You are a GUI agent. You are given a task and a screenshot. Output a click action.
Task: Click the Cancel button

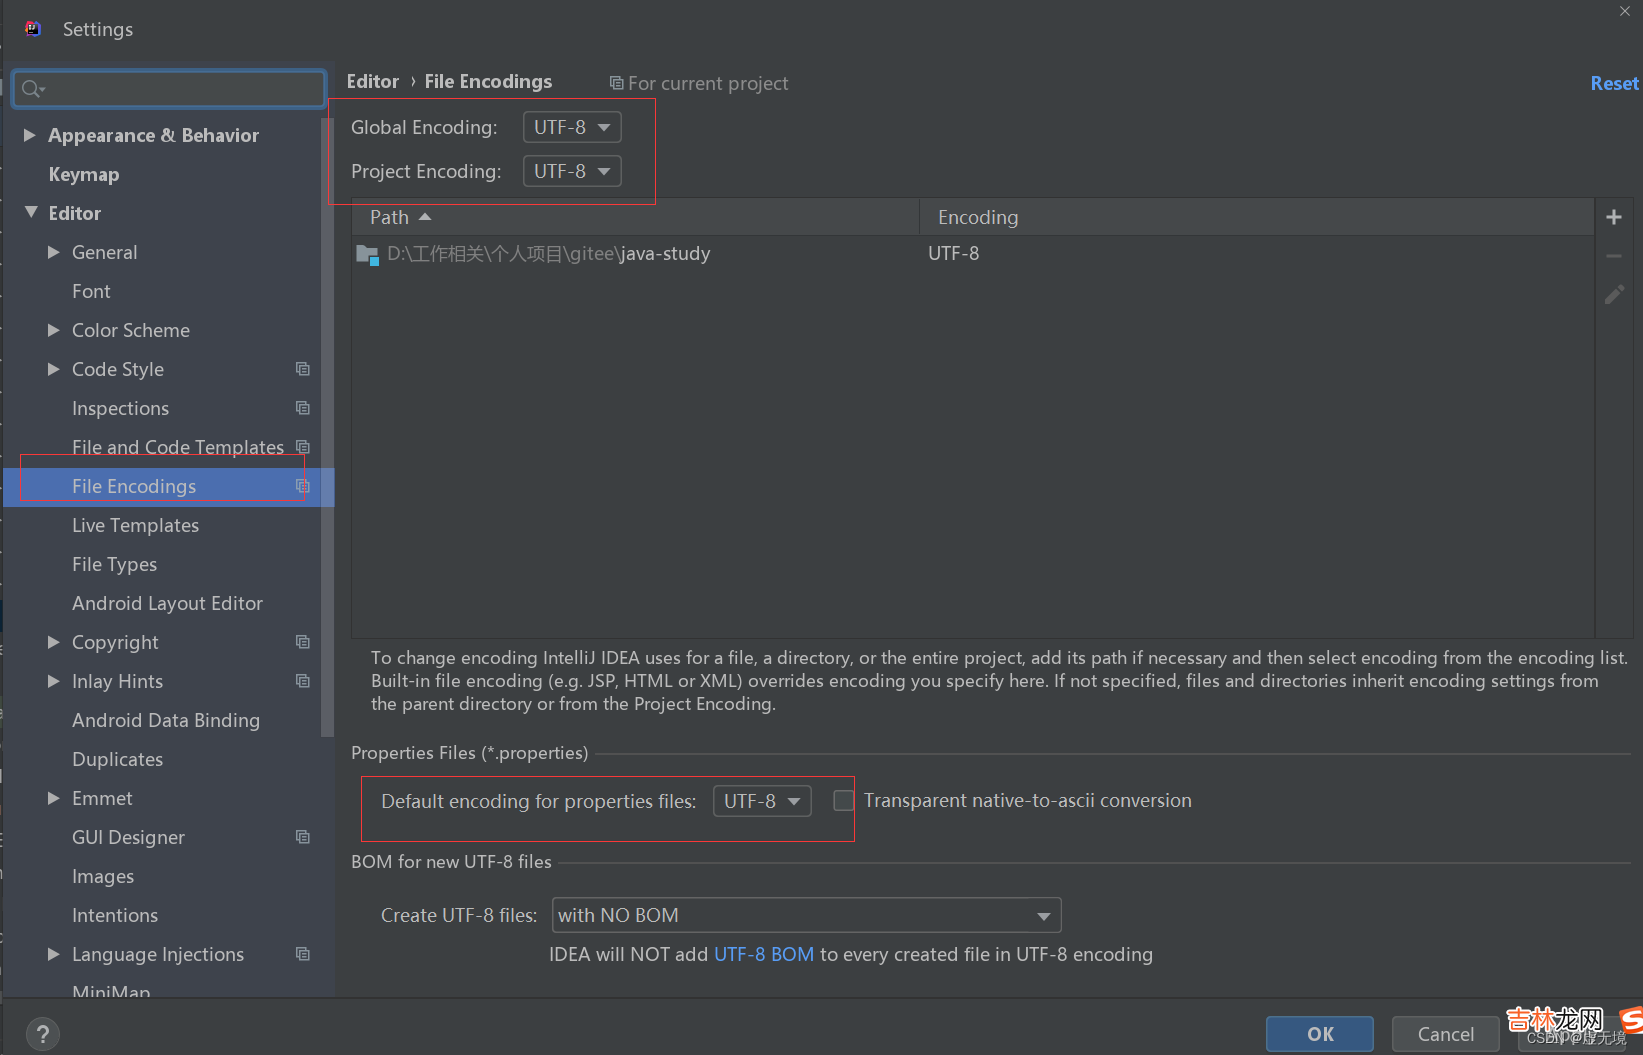click(1445, 1034)
